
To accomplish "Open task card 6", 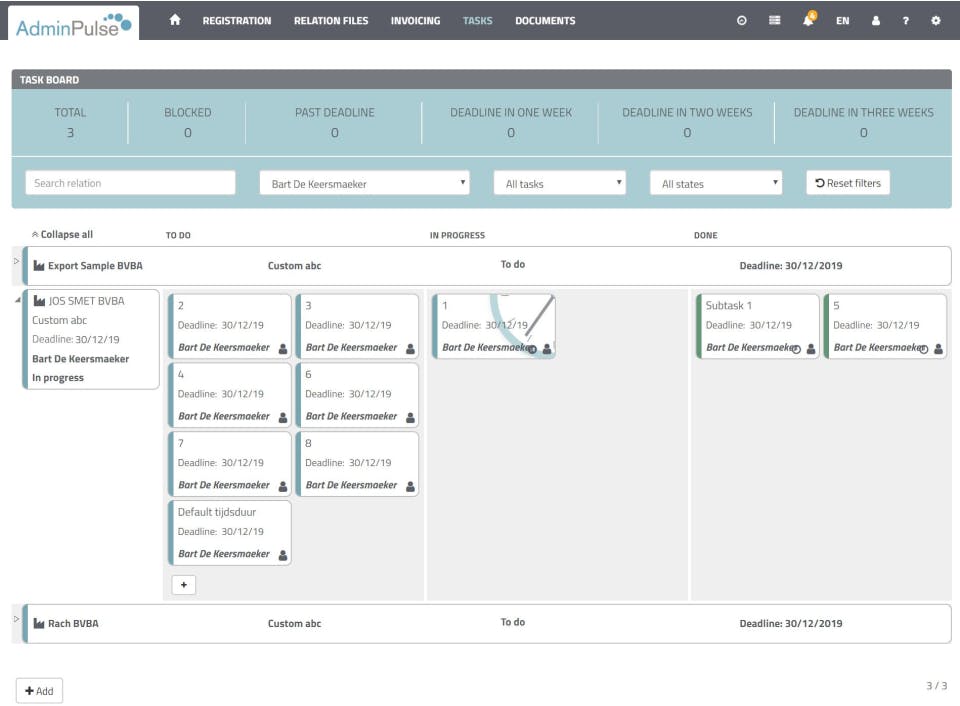I will 357,395.
